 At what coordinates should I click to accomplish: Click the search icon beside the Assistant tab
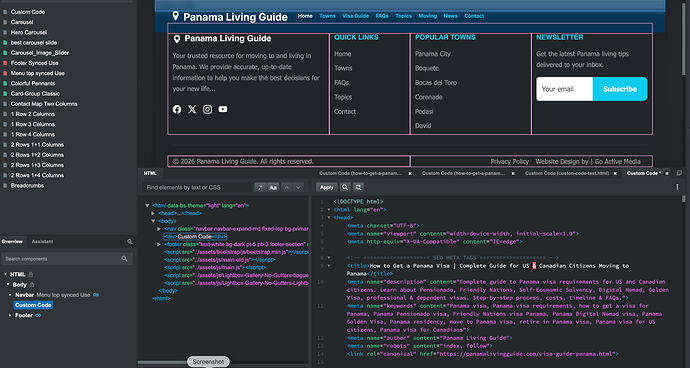130,242
